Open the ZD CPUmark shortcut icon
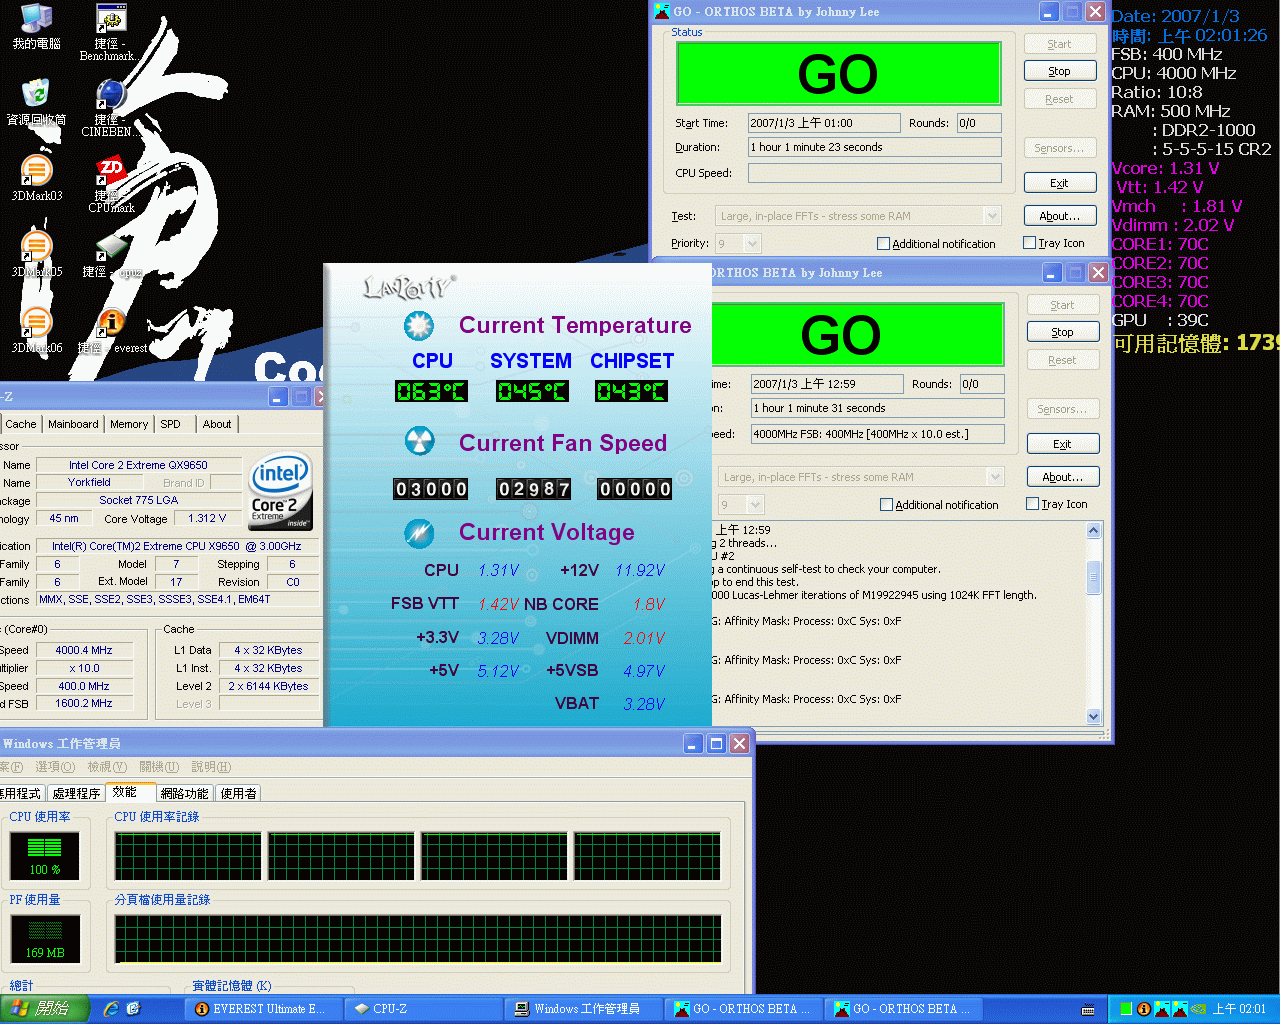Screen dimensions: 1280x1024 (110, 170)
